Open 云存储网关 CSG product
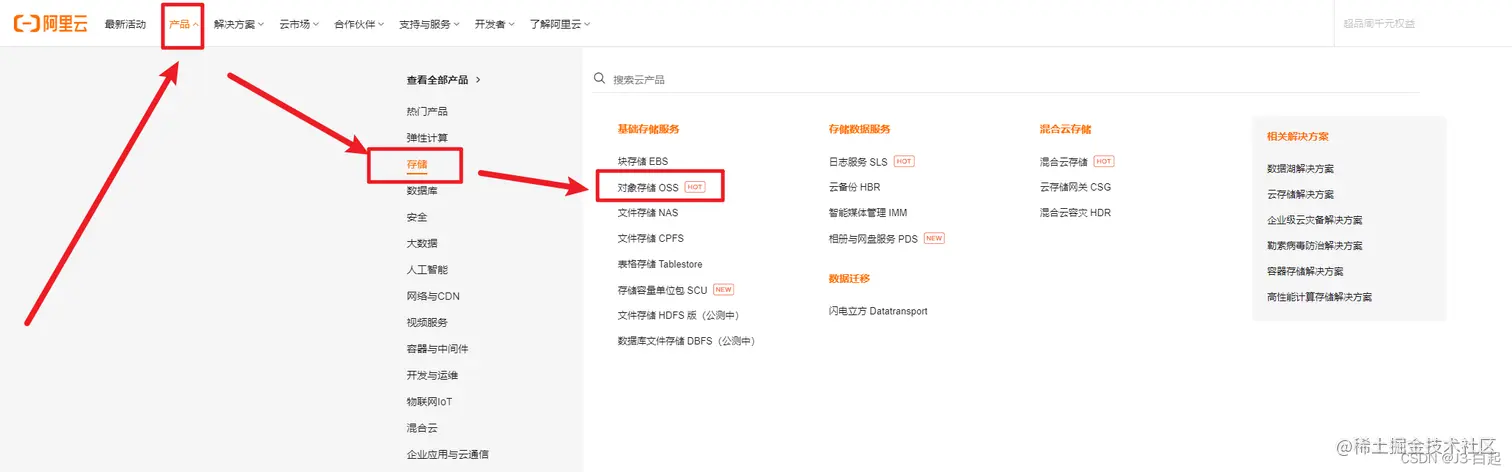 (1075, 187)
